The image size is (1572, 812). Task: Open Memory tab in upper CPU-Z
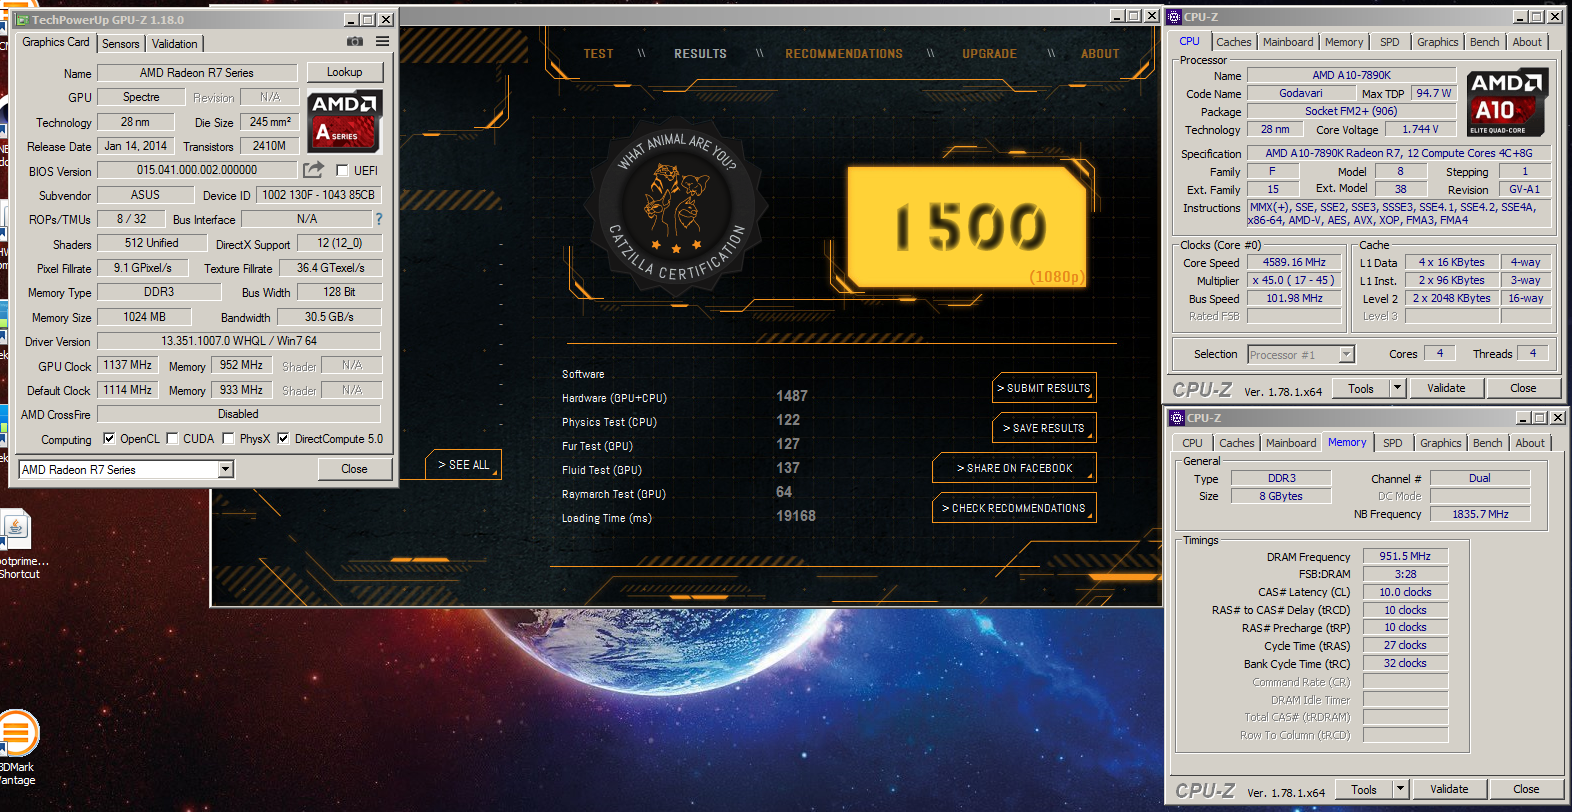[x=1344, y=42]
